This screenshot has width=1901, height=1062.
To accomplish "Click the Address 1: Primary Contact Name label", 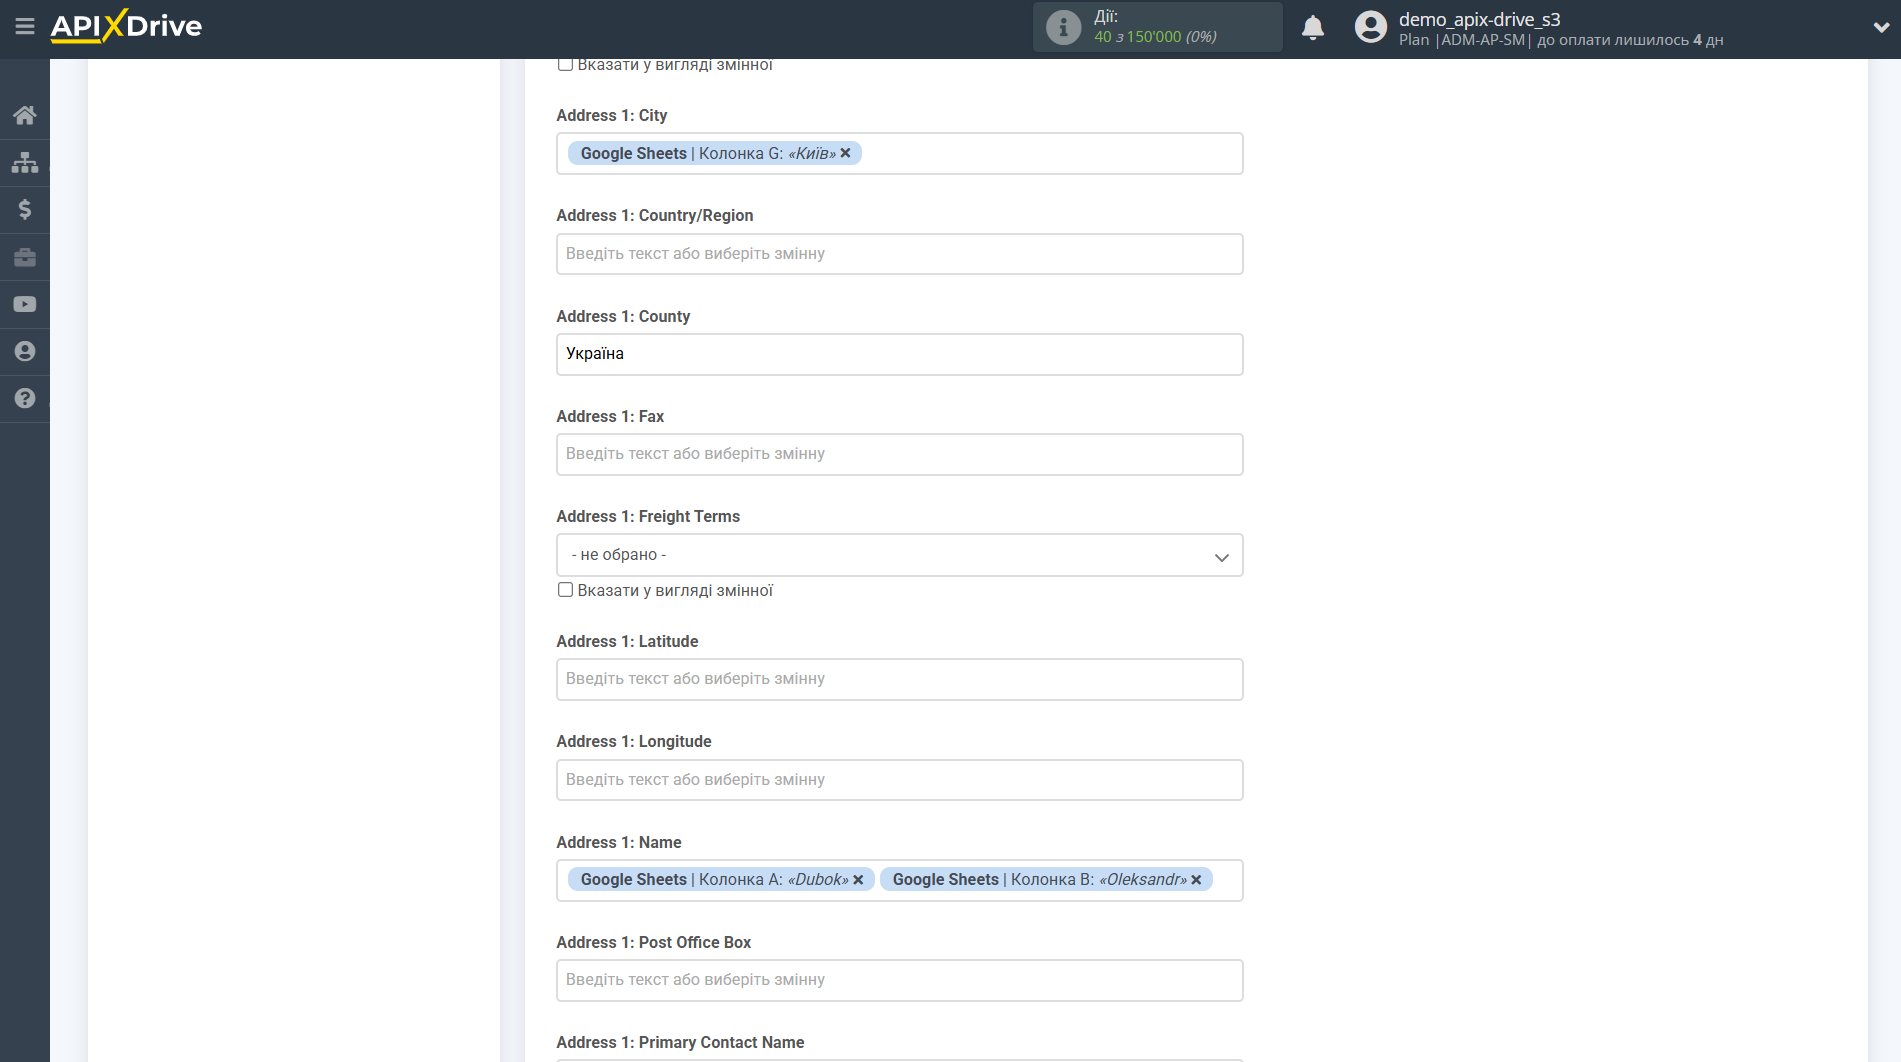I will tap(680, 1043).
